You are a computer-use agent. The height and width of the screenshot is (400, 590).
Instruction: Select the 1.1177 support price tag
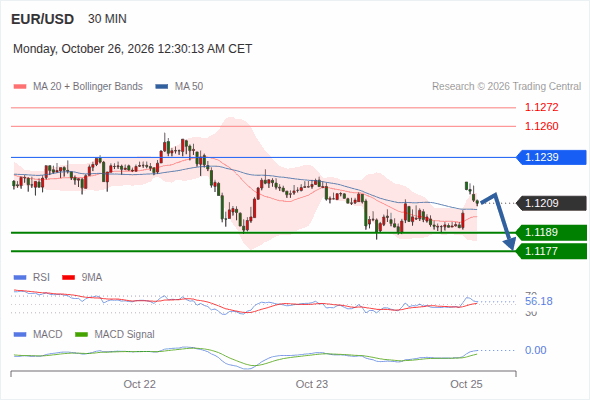tap(551, 251)
